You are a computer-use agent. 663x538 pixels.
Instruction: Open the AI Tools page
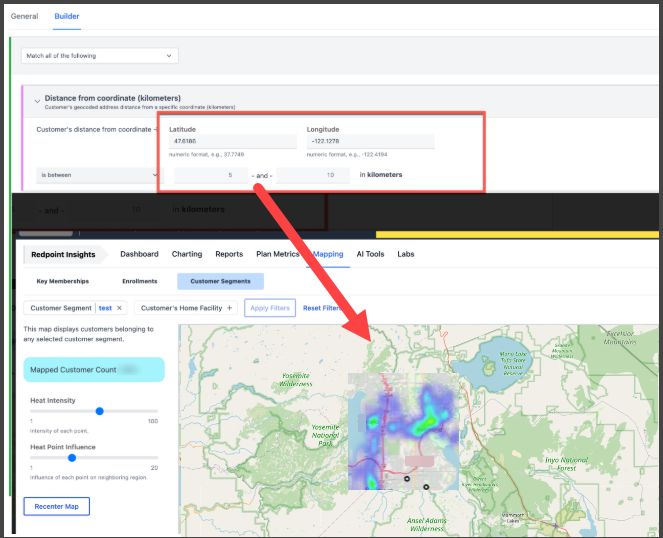[370, 254]
